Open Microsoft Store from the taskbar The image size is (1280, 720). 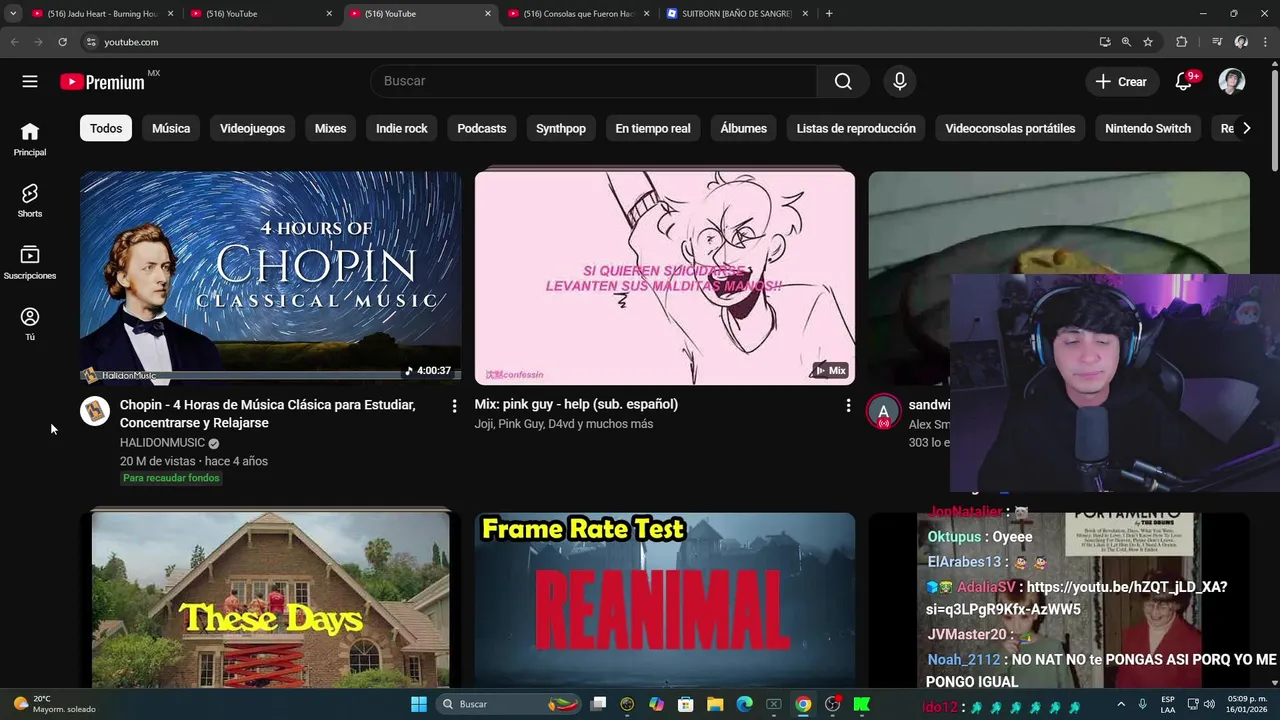tap(686, 704)
